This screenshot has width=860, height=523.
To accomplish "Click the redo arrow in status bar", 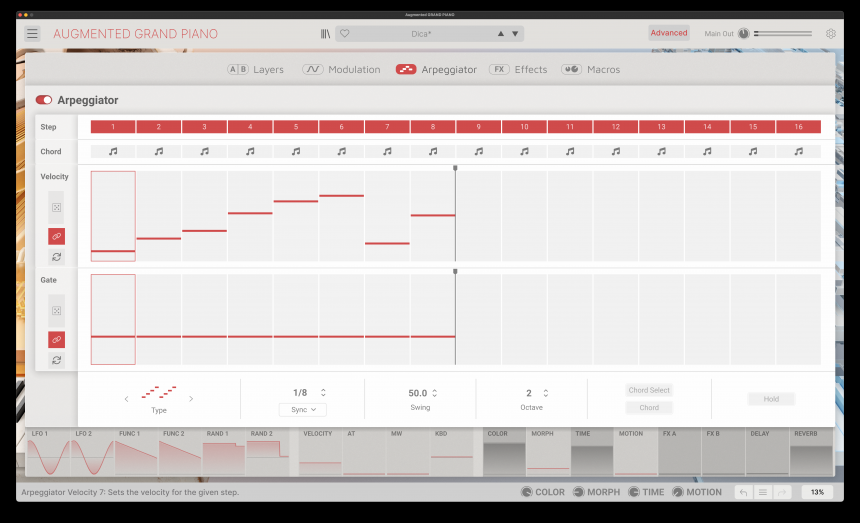I will point(782,492).
